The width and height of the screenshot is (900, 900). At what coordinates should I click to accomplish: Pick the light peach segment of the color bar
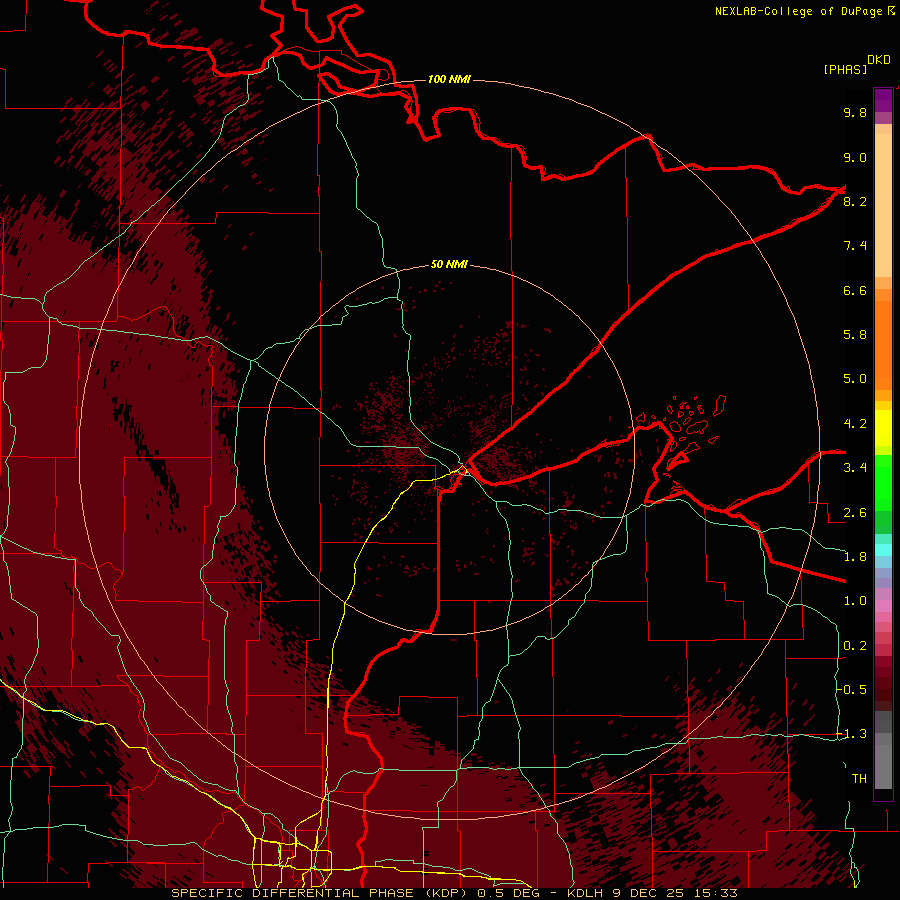pos(883,205)
